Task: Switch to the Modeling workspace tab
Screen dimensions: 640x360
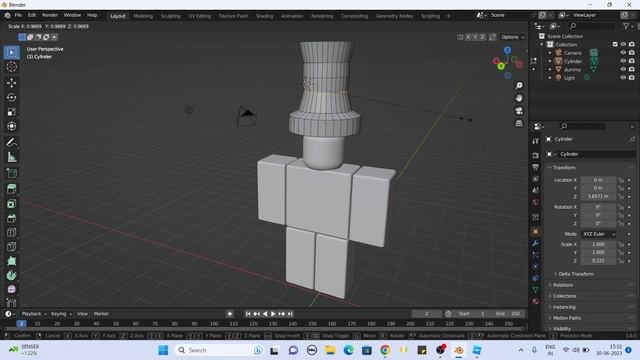Action: (143, 16)
